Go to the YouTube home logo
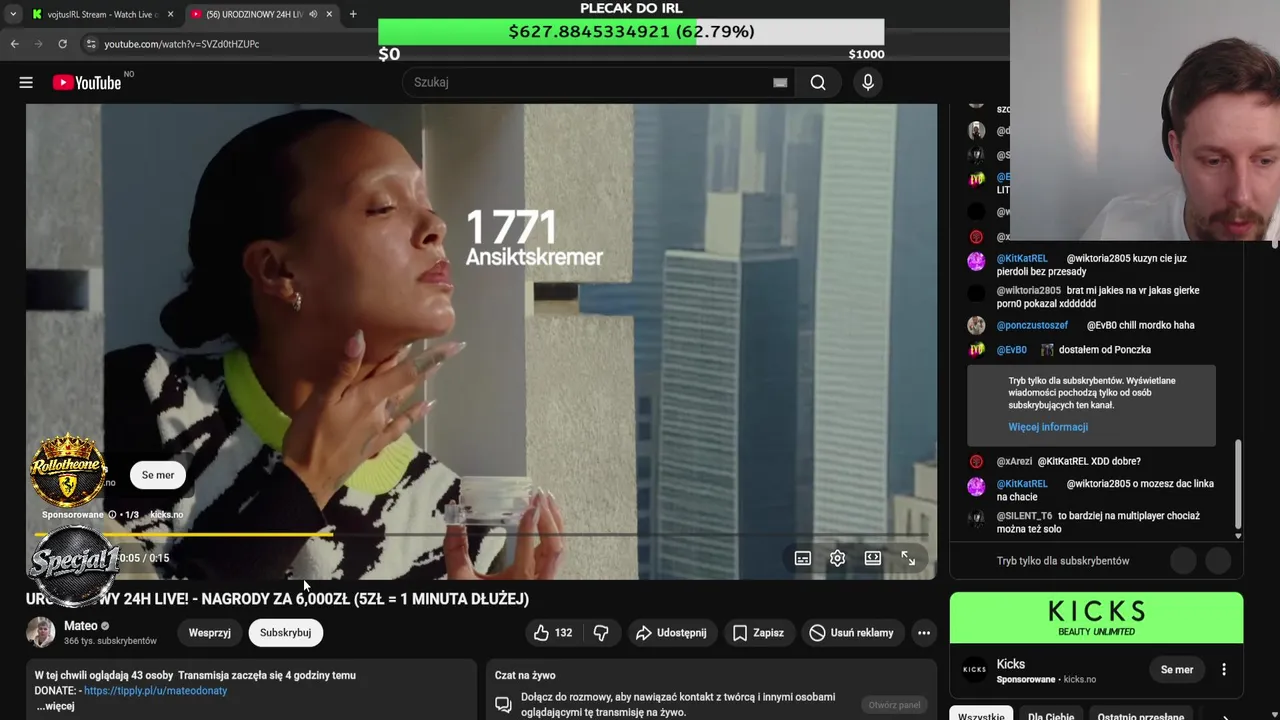This screenshot has width=1280, height=720. [x=87, y=83]
